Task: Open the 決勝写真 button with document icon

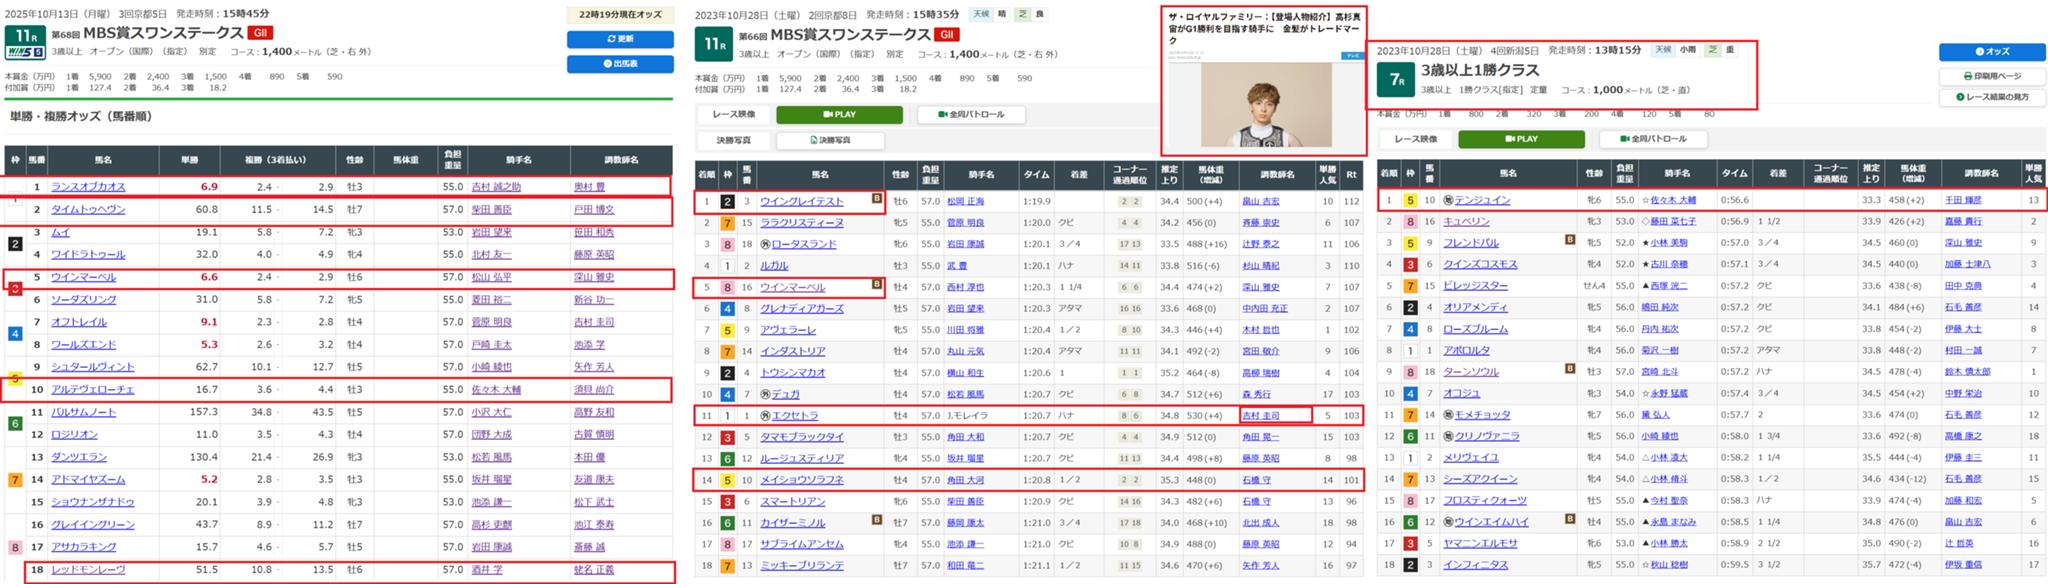Action: click(x=829, y=141)
